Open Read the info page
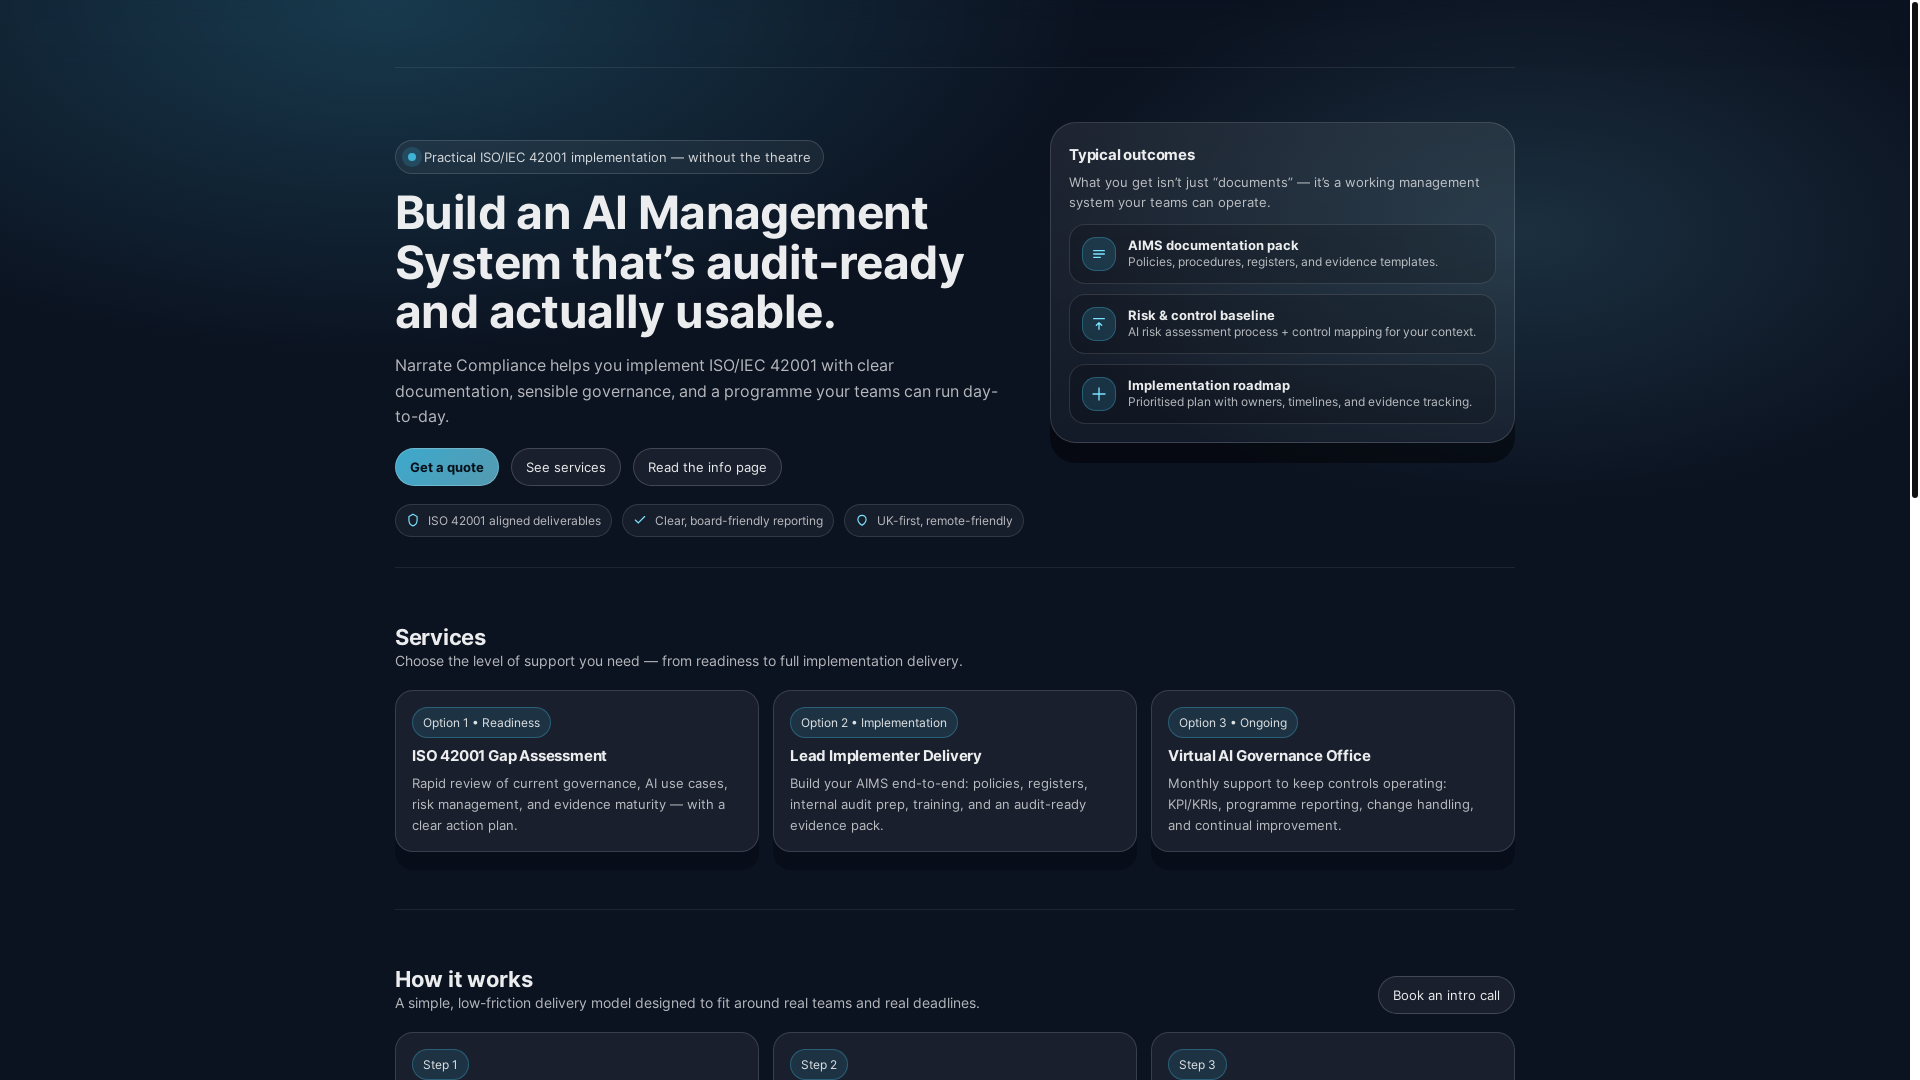 [707, 467]
